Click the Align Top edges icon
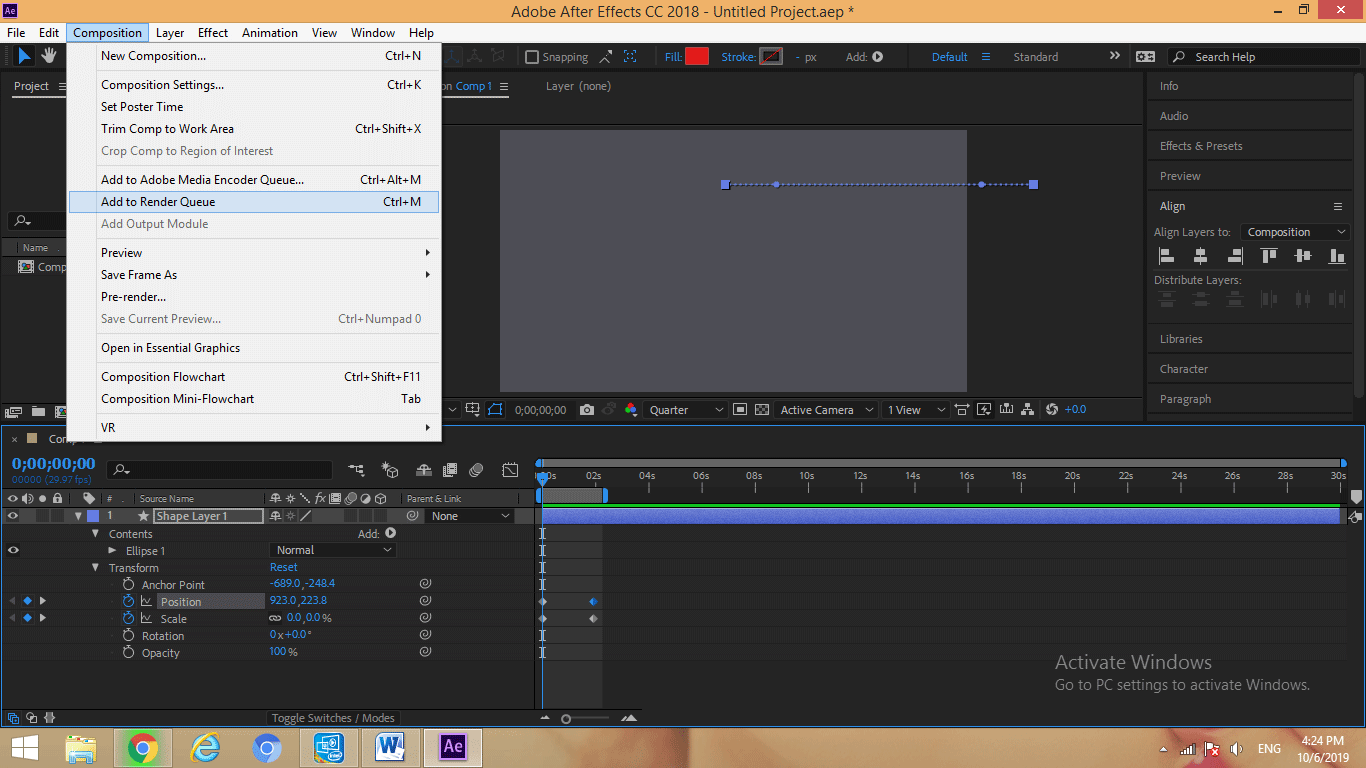This screenshot has width=1366, height=768. 1269,256
